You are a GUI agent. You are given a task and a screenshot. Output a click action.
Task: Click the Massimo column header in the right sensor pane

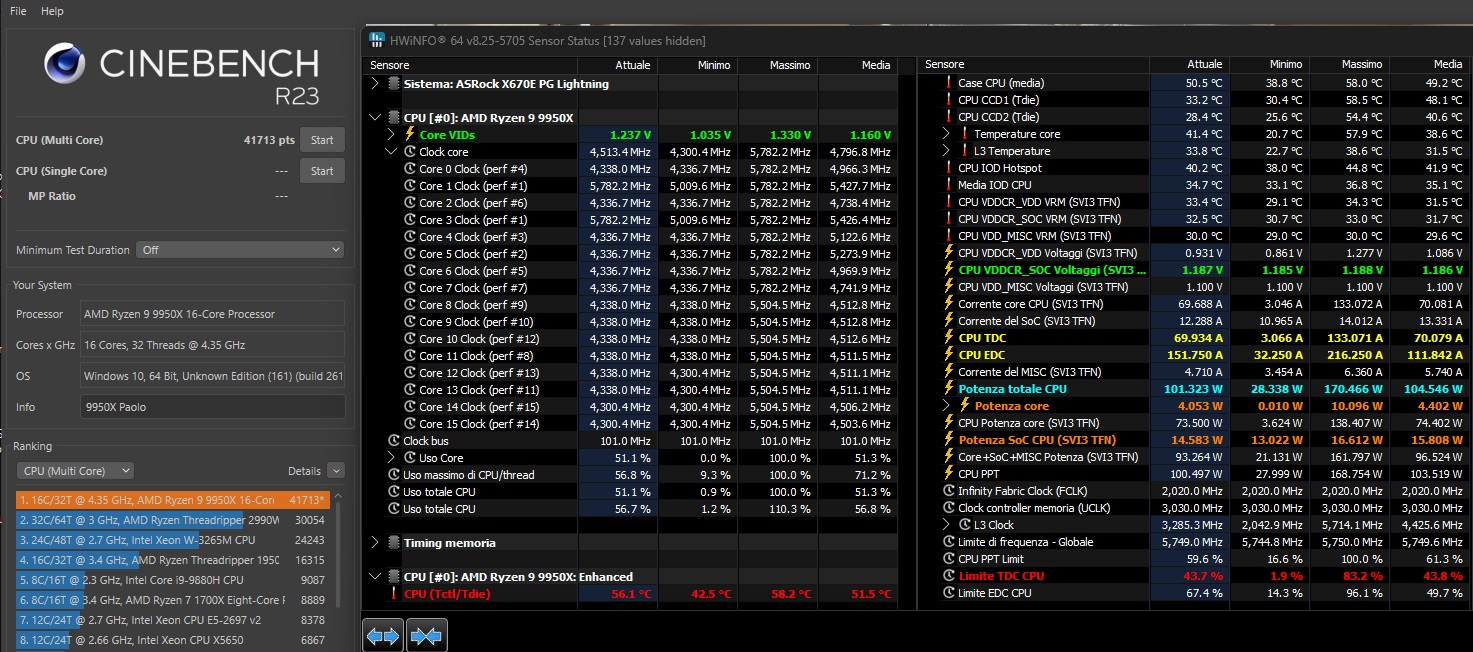click(x=1349, y=65)
